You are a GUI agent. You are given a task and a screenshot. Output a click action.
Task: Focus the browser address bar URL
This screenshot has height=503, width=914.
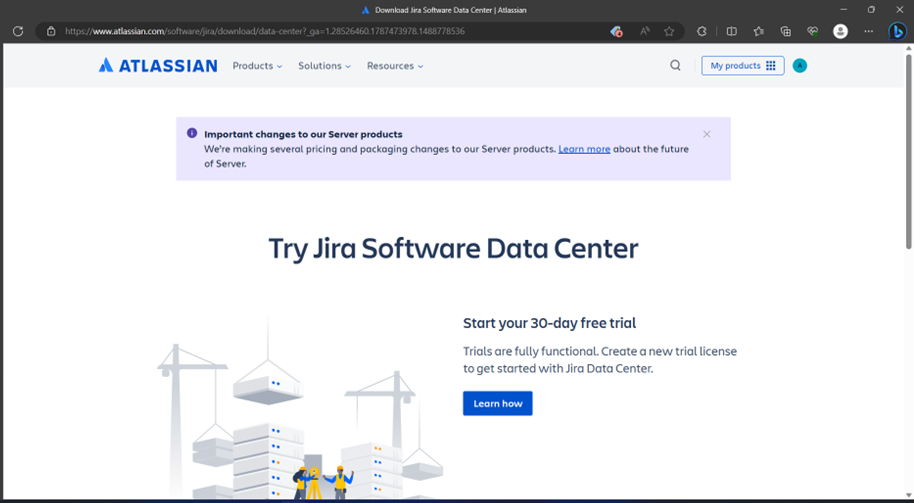tap(265, 31)
